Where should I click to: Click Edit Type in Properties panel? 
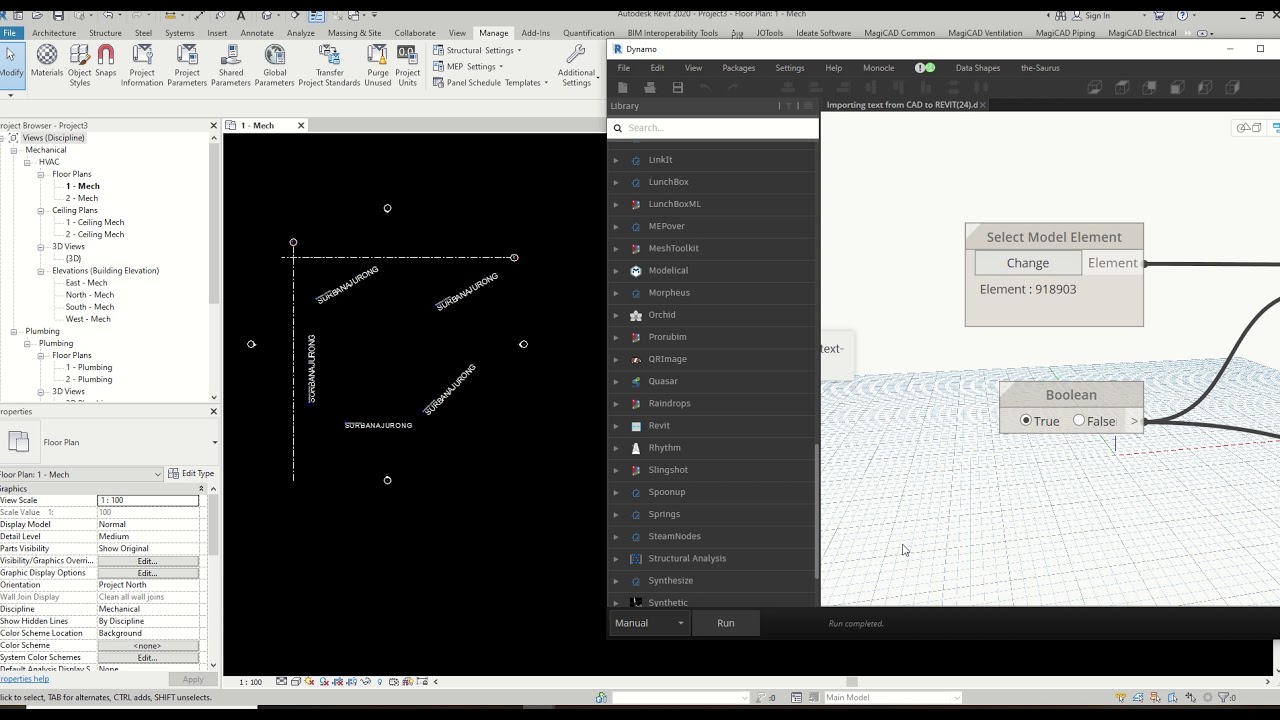[191, 474]
